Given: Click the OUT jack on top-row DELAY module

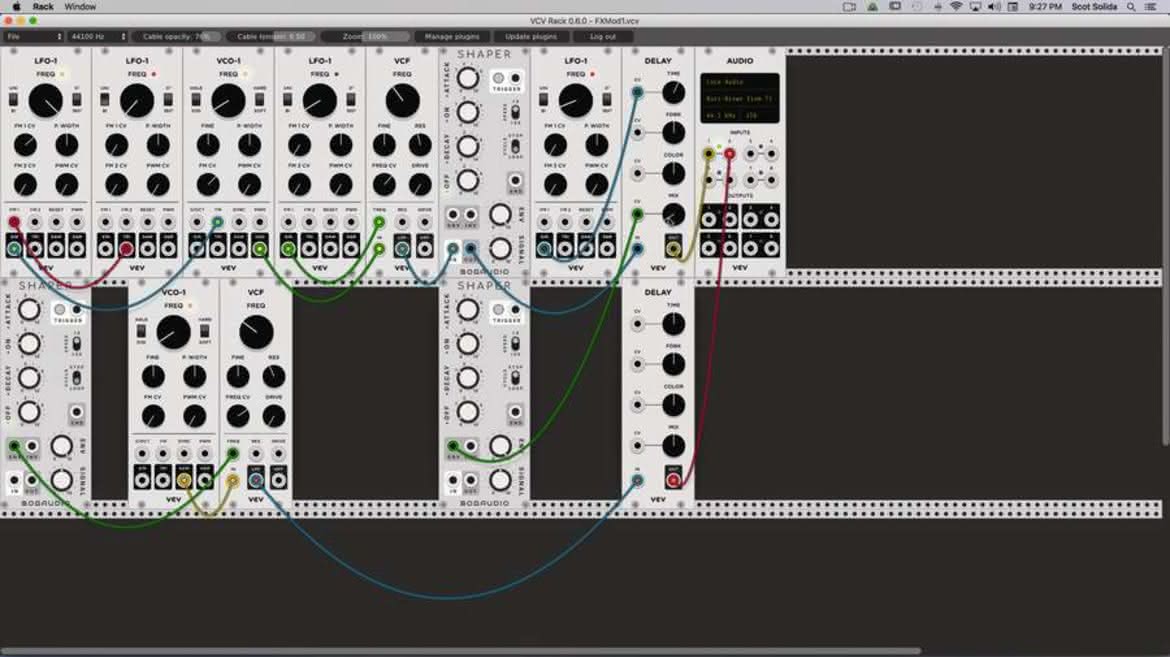Looking at the screenshot, I should tap(673, 249).
